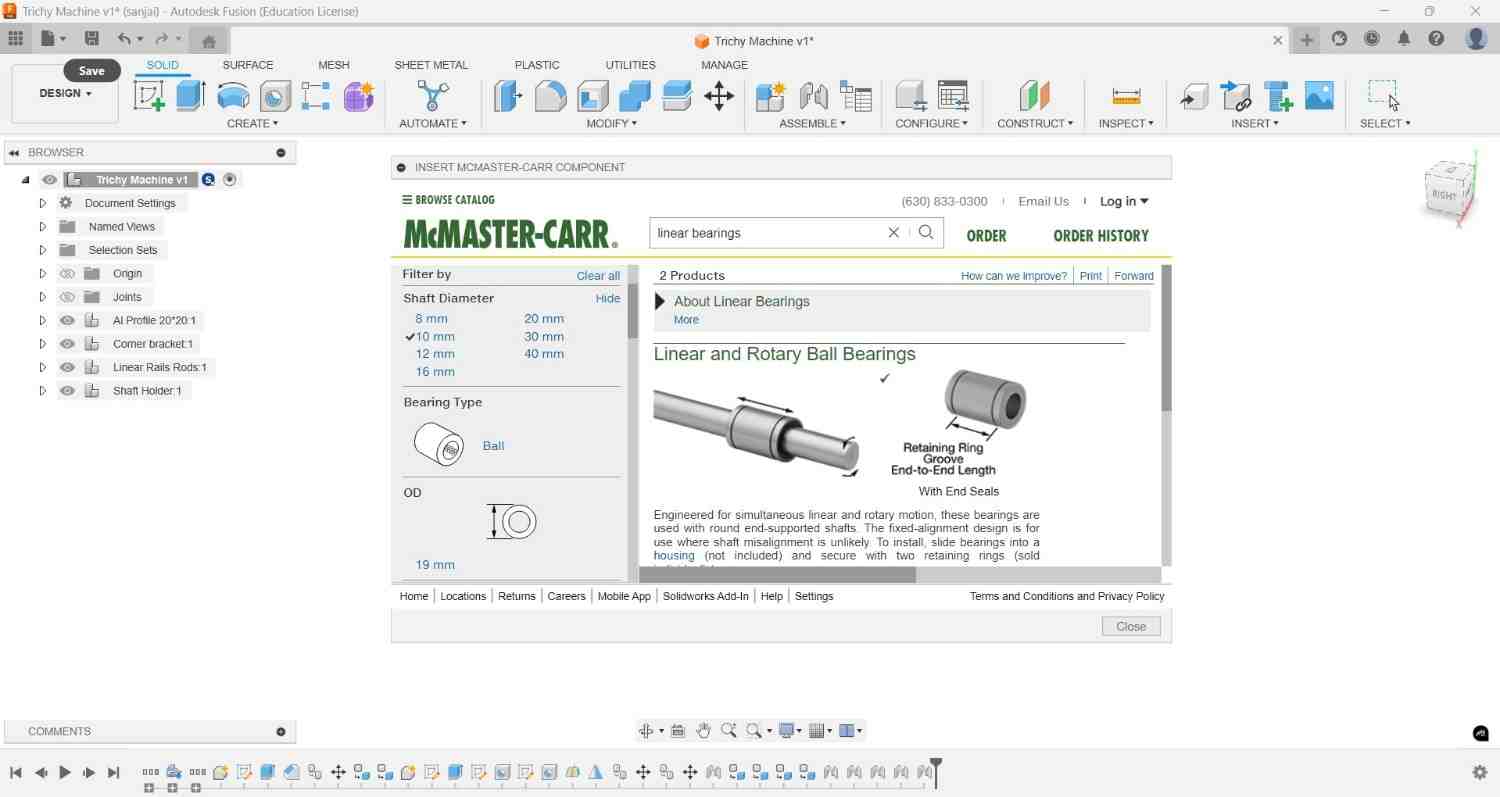Insert a Canvas image
This screenshot has width=1500, height=797.
1319,96
